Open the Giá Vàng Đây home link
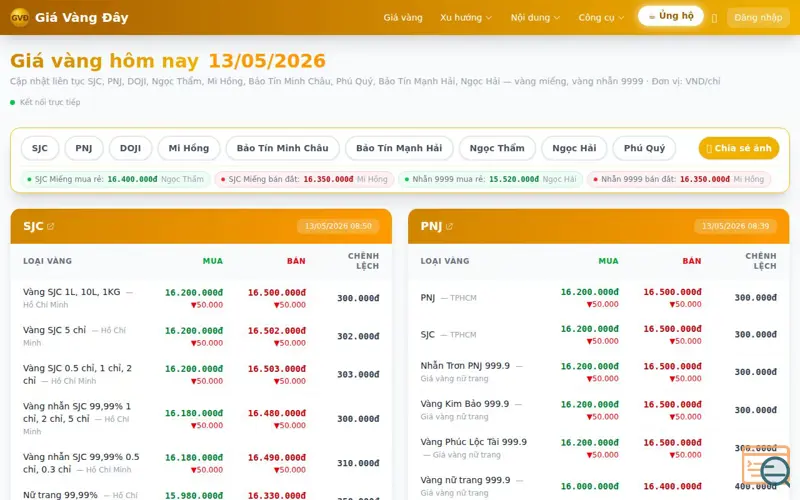The image size is (800, 500). [69, 17]
